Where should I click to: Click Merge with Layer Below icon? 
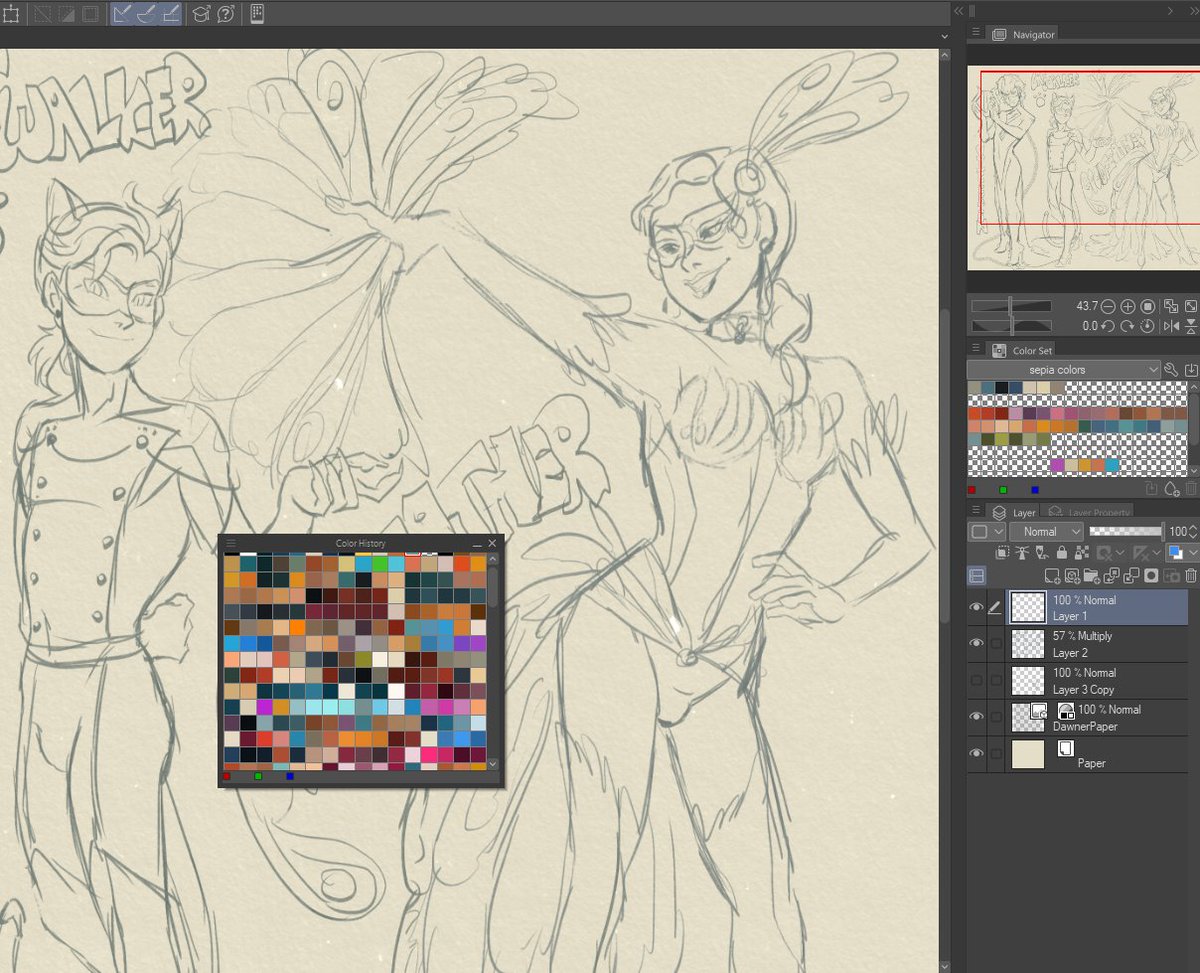[1131, 575]
